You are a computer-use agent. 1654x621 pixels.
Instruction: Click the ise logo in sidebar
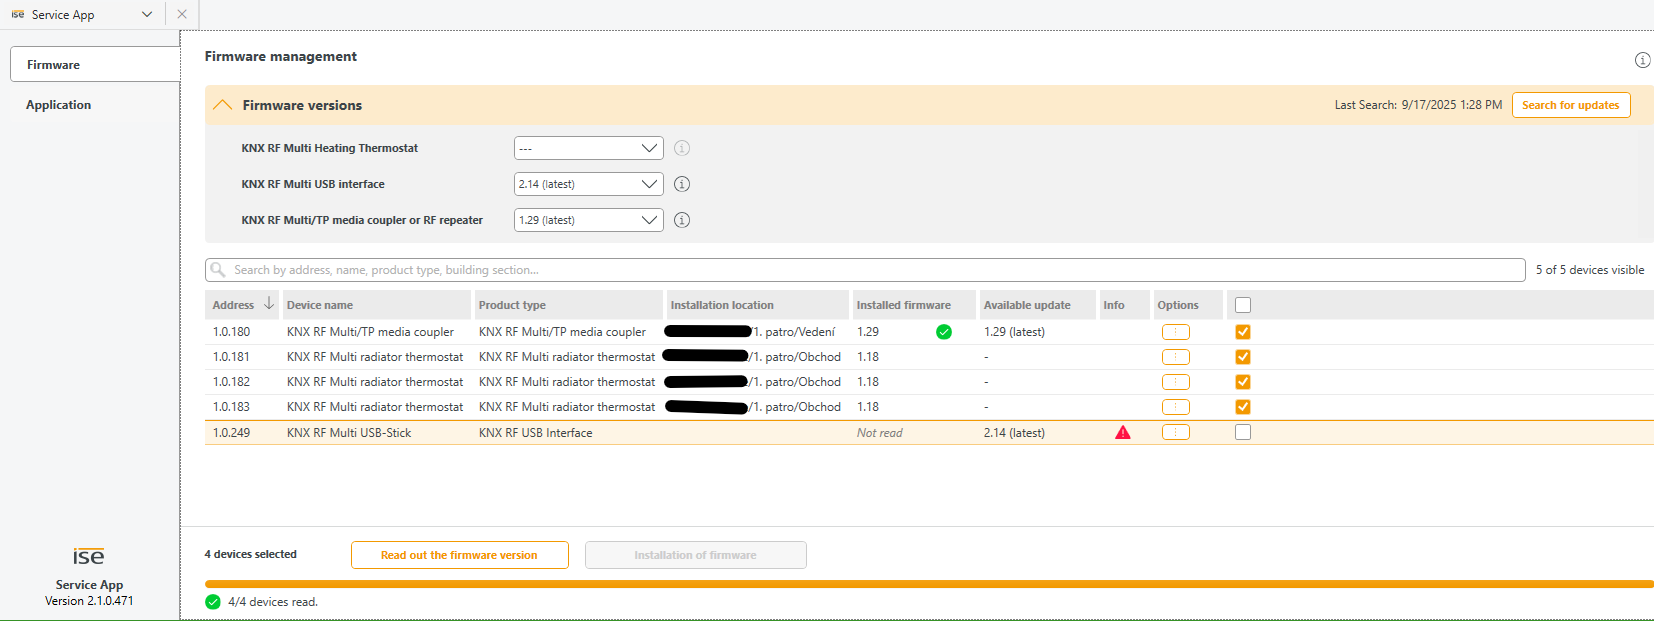(88, 557)
